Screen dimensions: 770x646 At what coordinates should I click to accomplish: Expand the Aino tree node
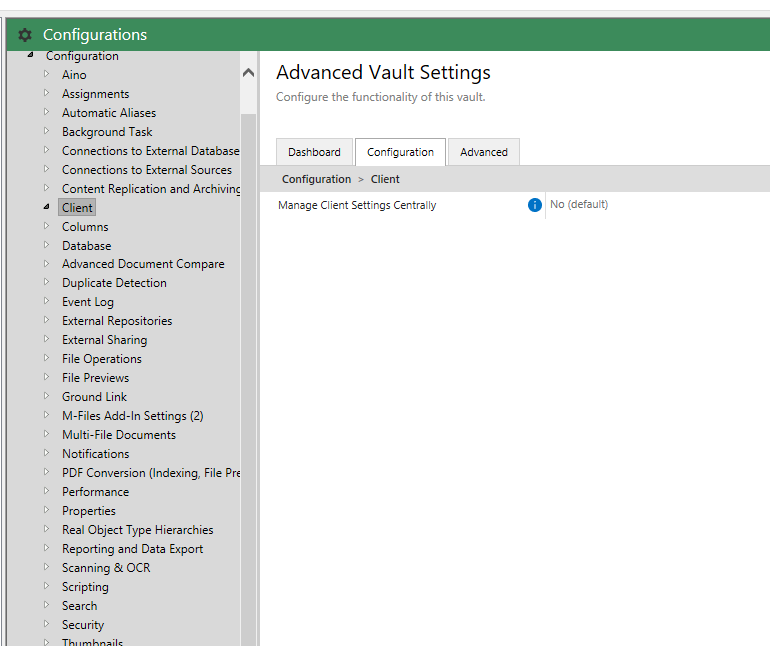[x=46, y=74]
